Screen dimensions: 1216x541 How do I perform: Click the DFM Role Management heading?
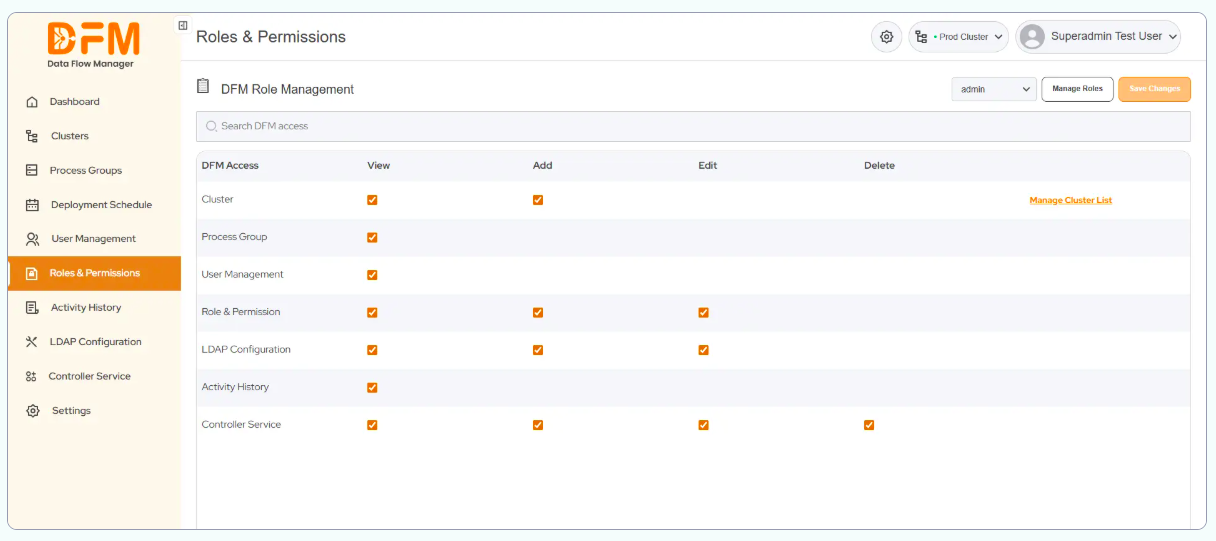[287, 89]
